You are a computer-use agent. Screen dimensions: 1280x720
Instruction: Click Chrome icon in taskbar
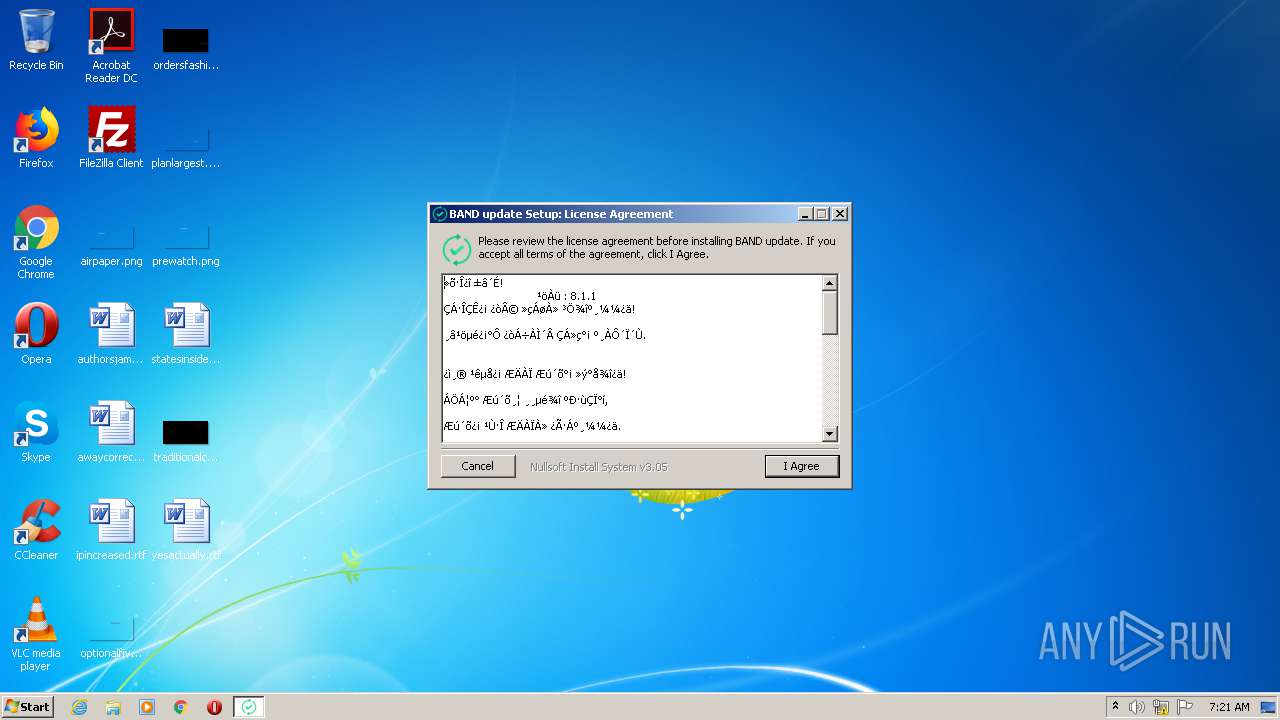pos(181,707)
